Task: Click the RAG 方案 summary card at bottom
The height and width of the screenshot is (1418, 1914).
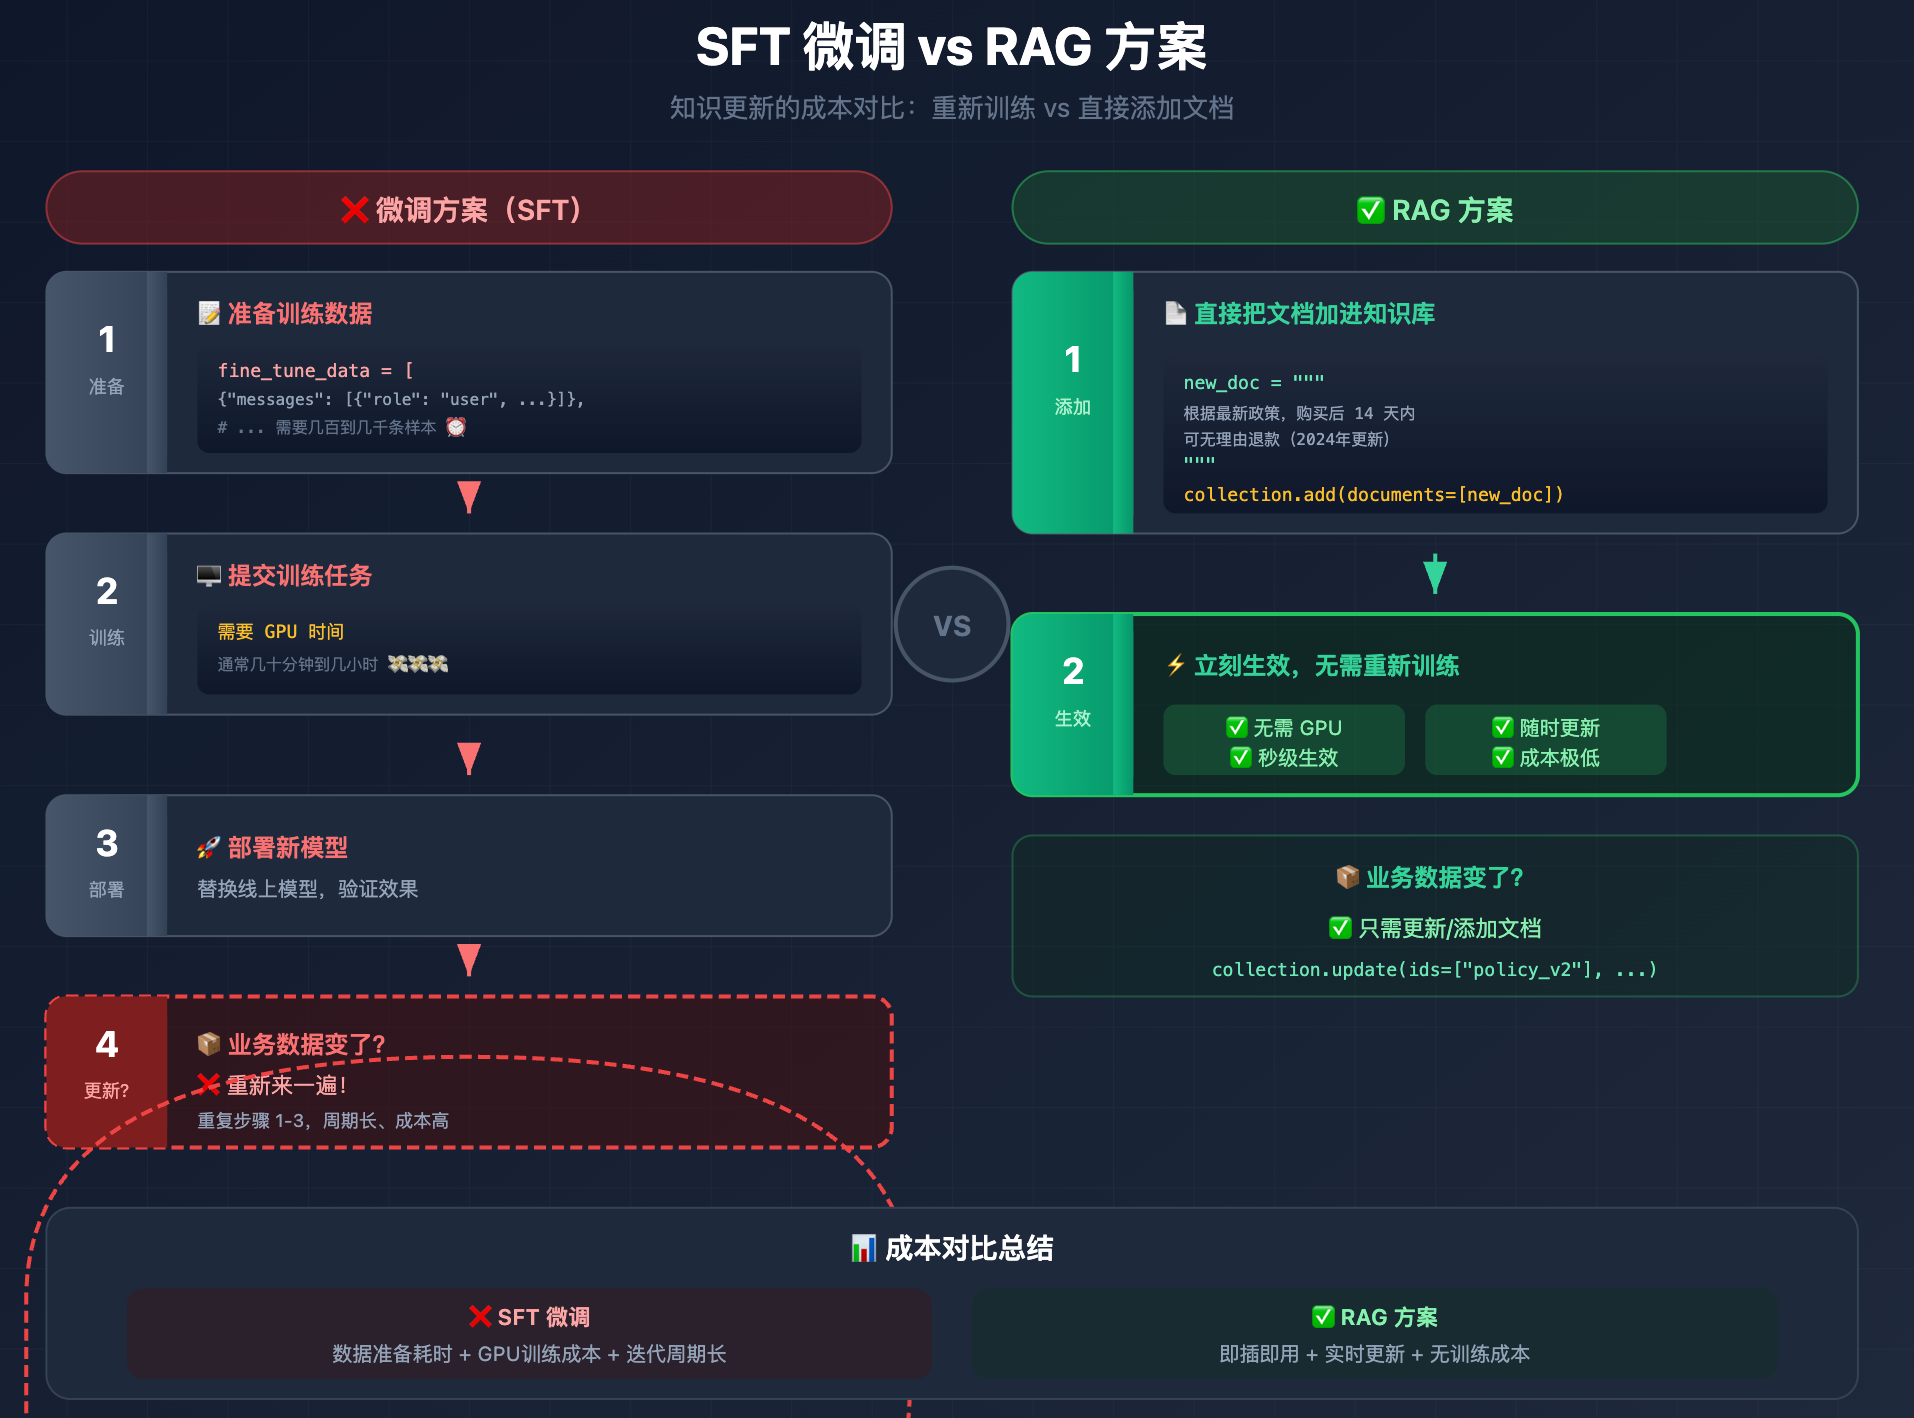Action: click(x=1374, y=1334)
